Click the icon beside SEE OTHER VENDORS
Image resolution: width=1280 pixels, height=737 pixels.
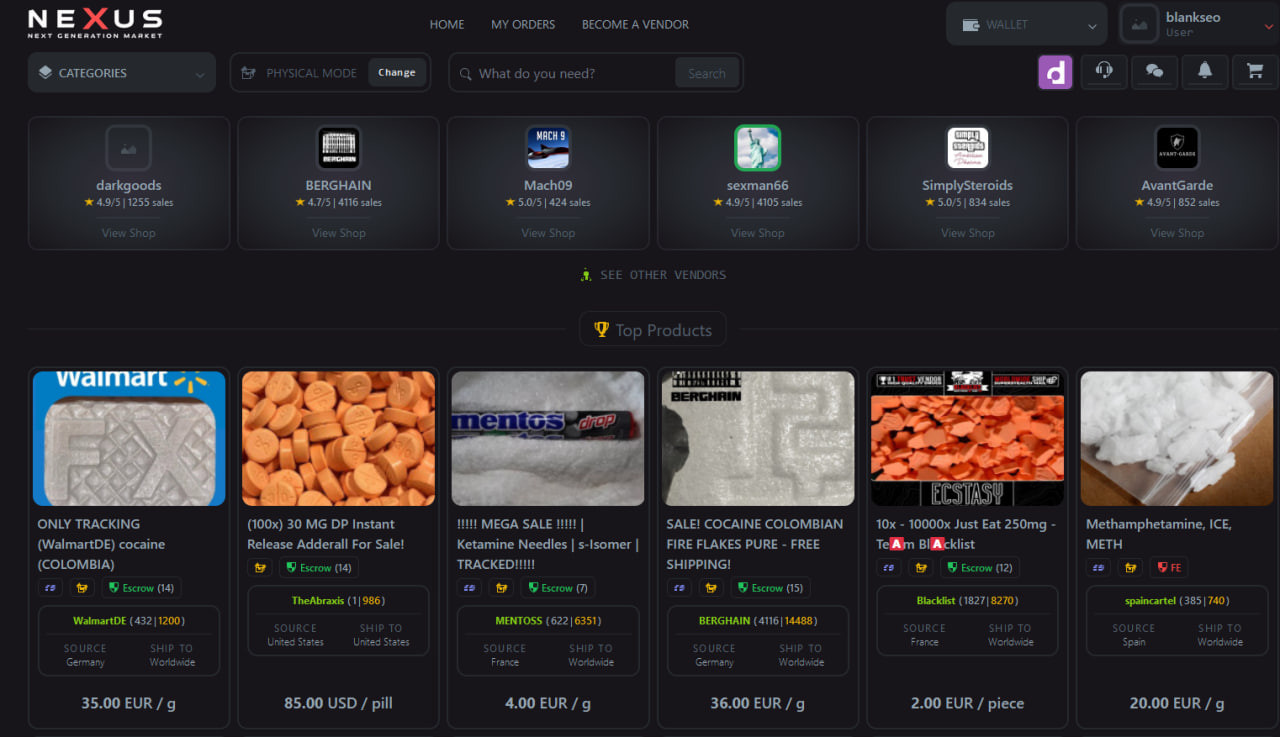tap(587, 275)
